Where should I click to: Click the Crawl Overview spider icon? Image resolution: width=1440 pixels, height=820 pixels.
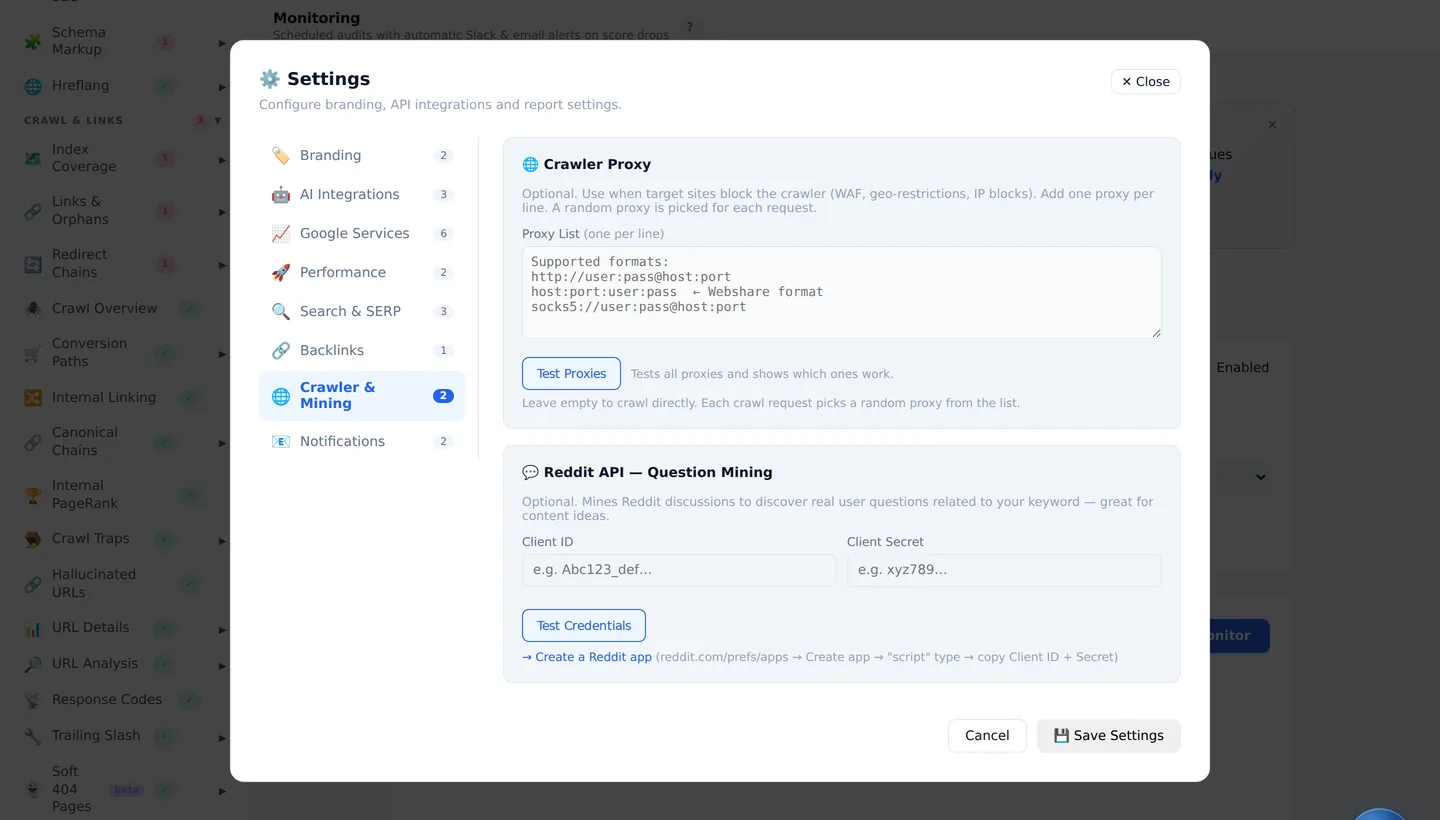point(33,308)
